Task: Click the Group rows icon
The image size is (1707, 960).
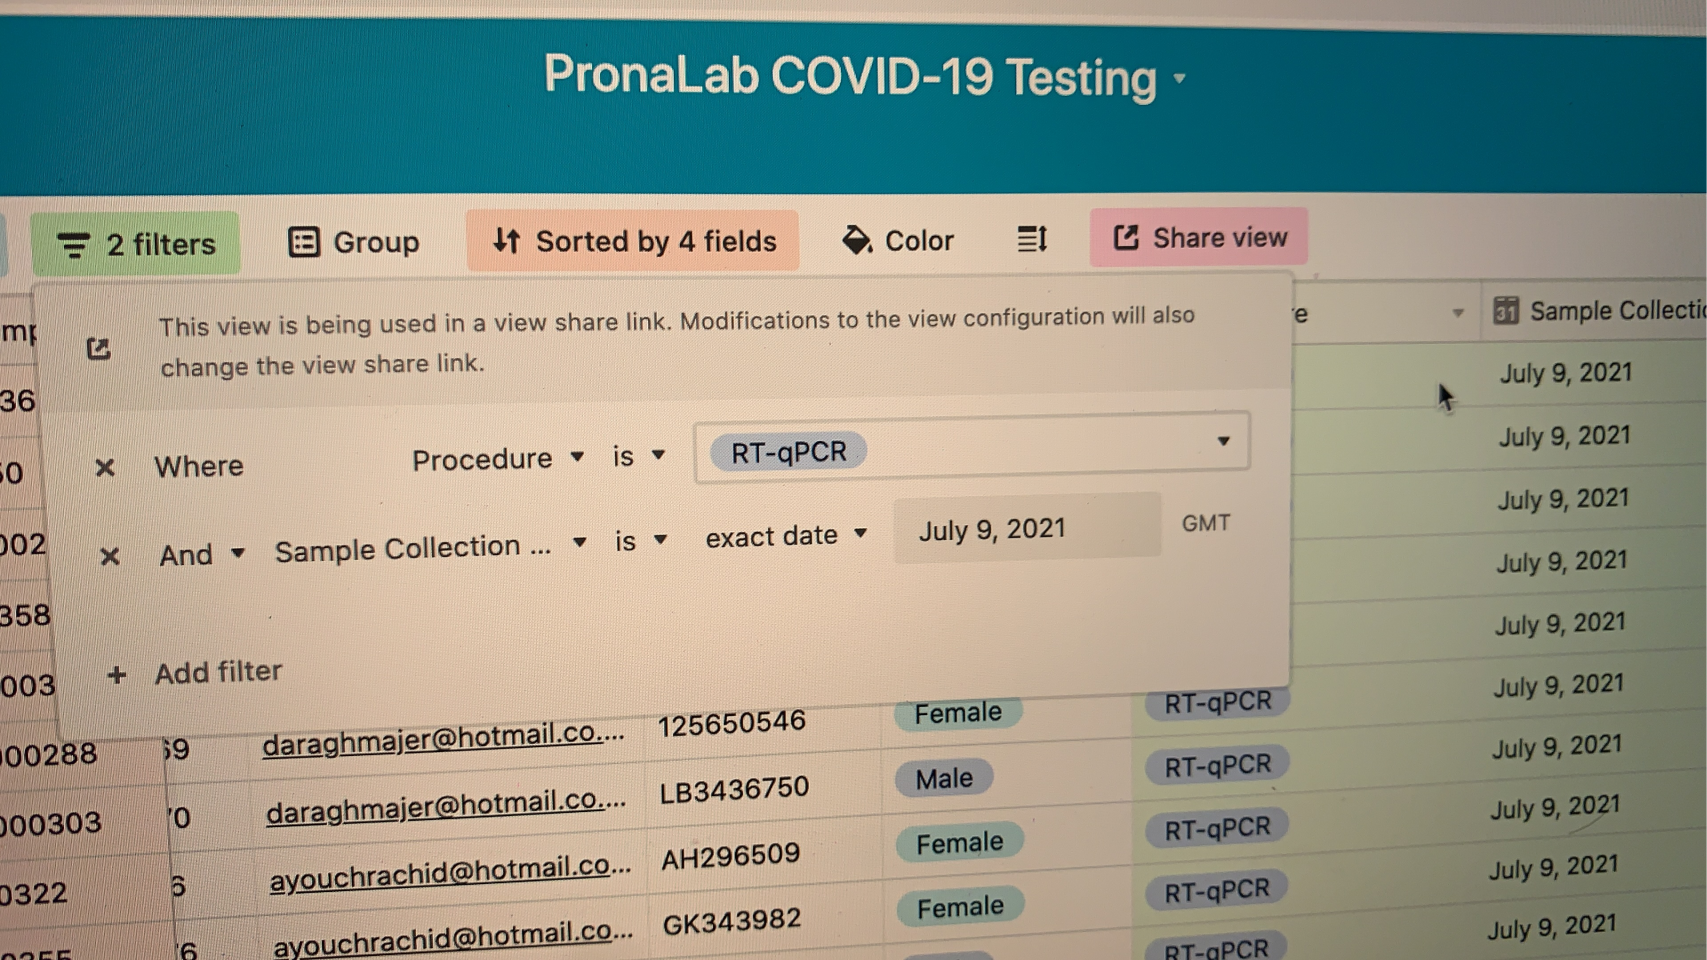Action: [303, 242]
